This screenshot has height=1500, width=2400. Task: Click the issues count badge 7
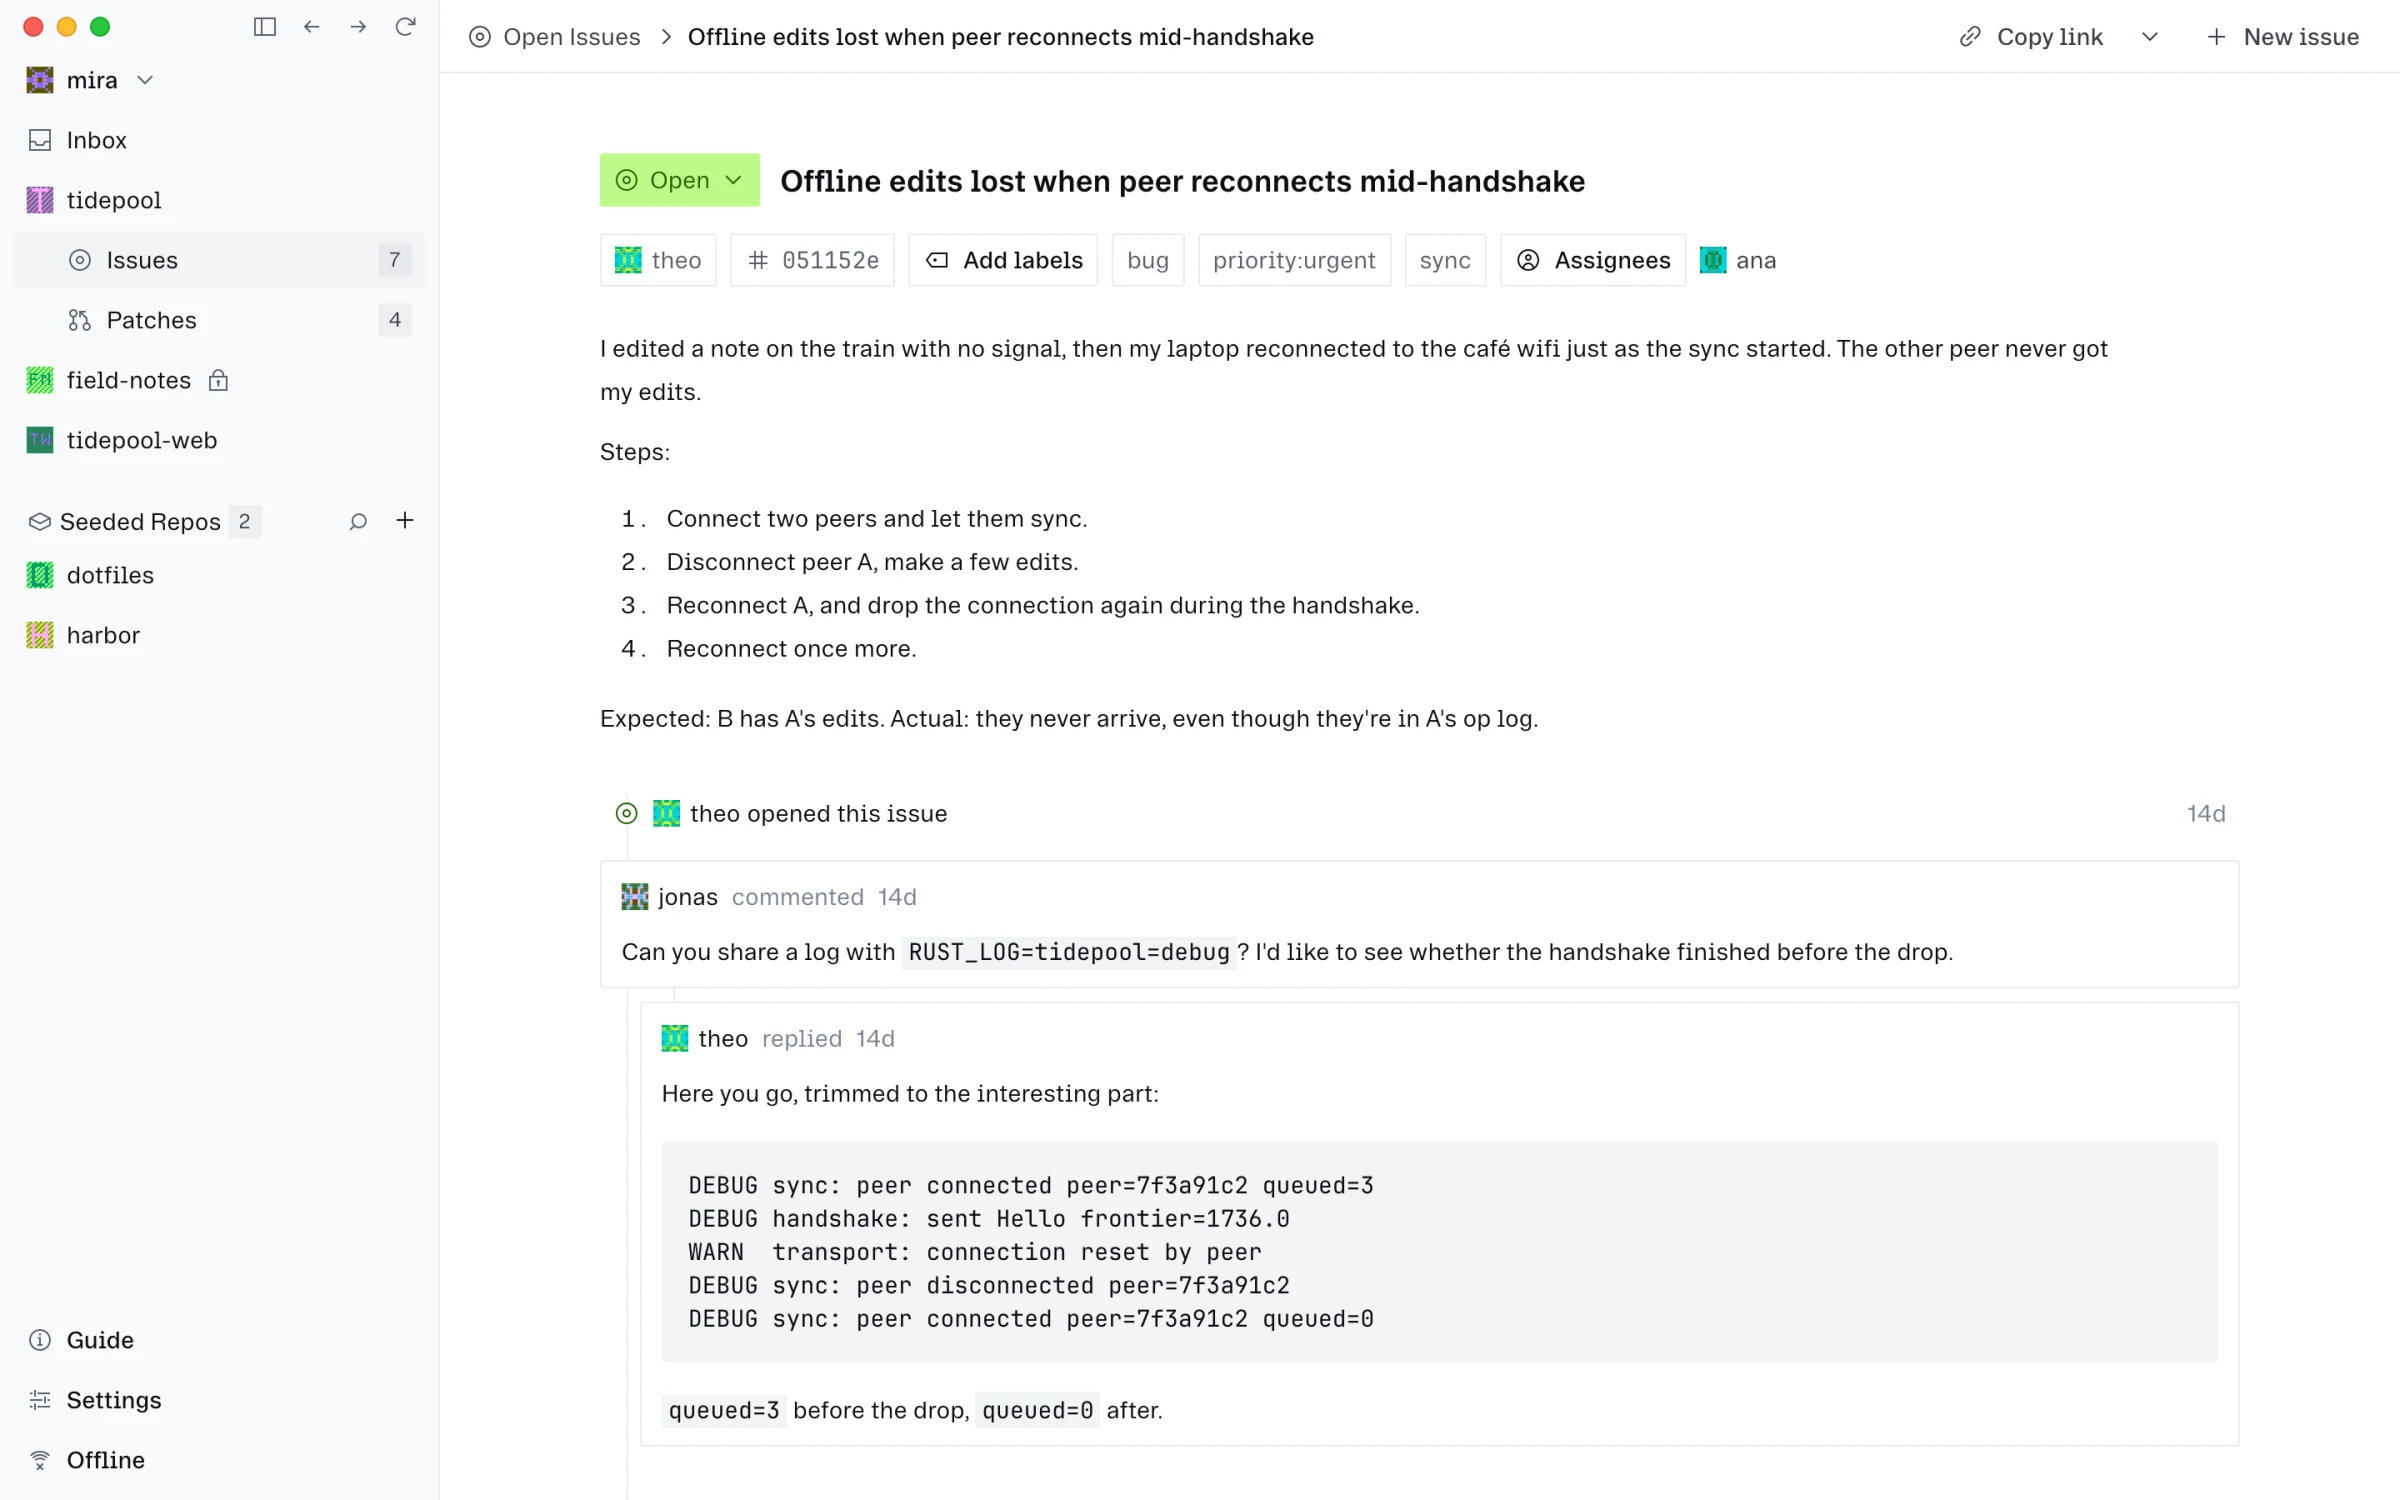tap(395, 260)
